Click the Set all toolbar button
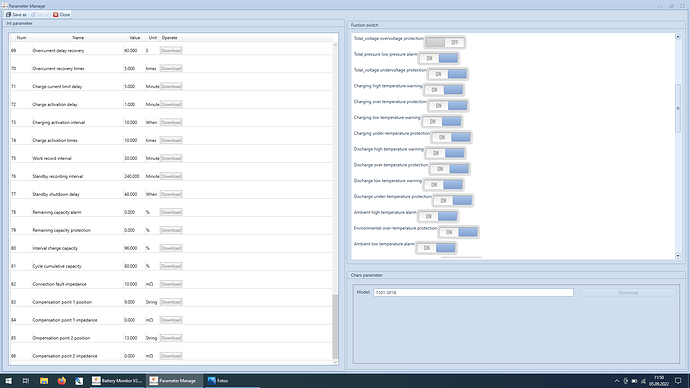 40,15
